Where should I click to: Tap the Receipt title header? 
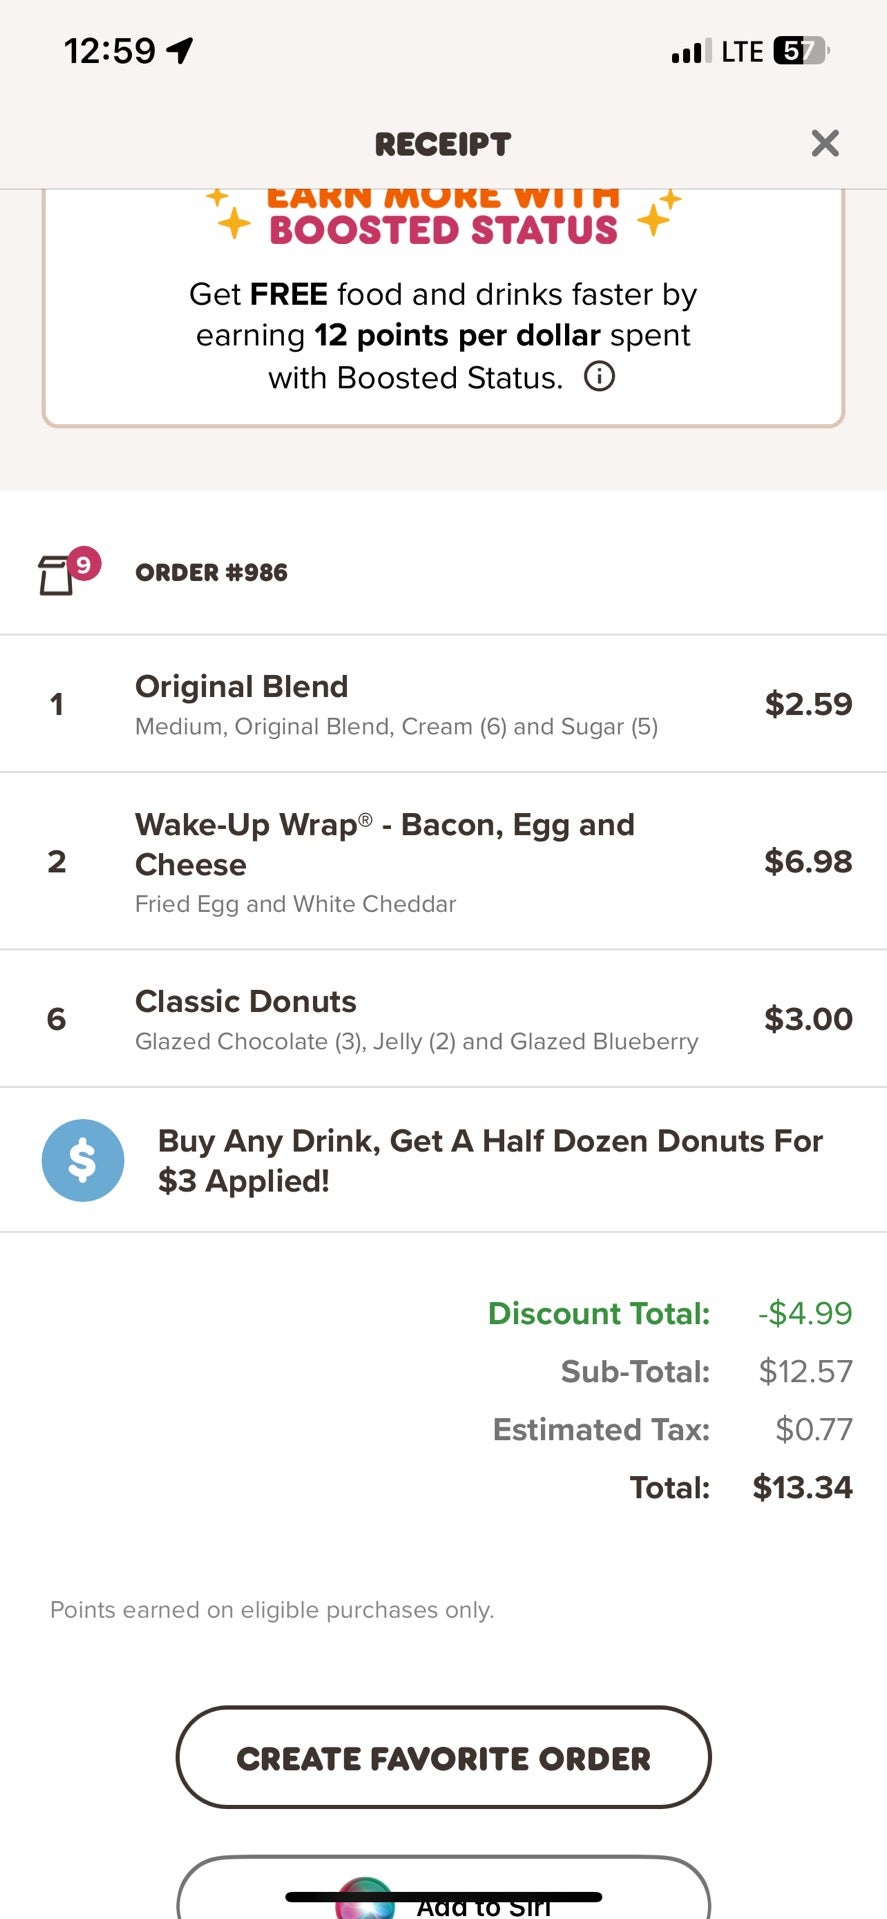pos(443,144)
